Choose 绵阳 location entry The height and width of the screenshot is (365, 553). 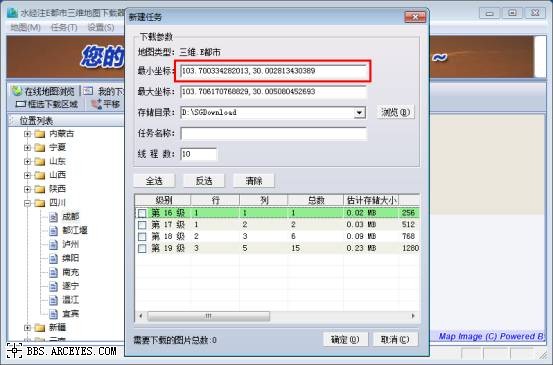coord(71,258)
